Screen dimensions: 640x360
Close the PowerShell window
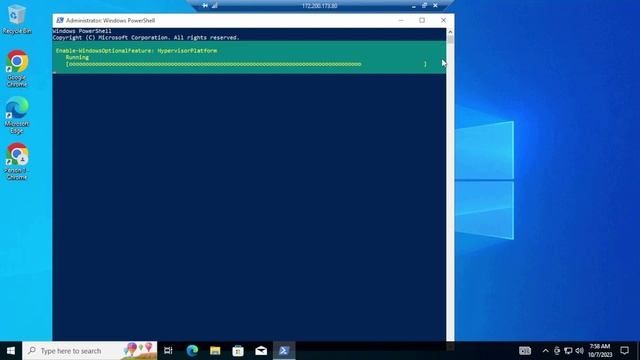pos(443,20)
